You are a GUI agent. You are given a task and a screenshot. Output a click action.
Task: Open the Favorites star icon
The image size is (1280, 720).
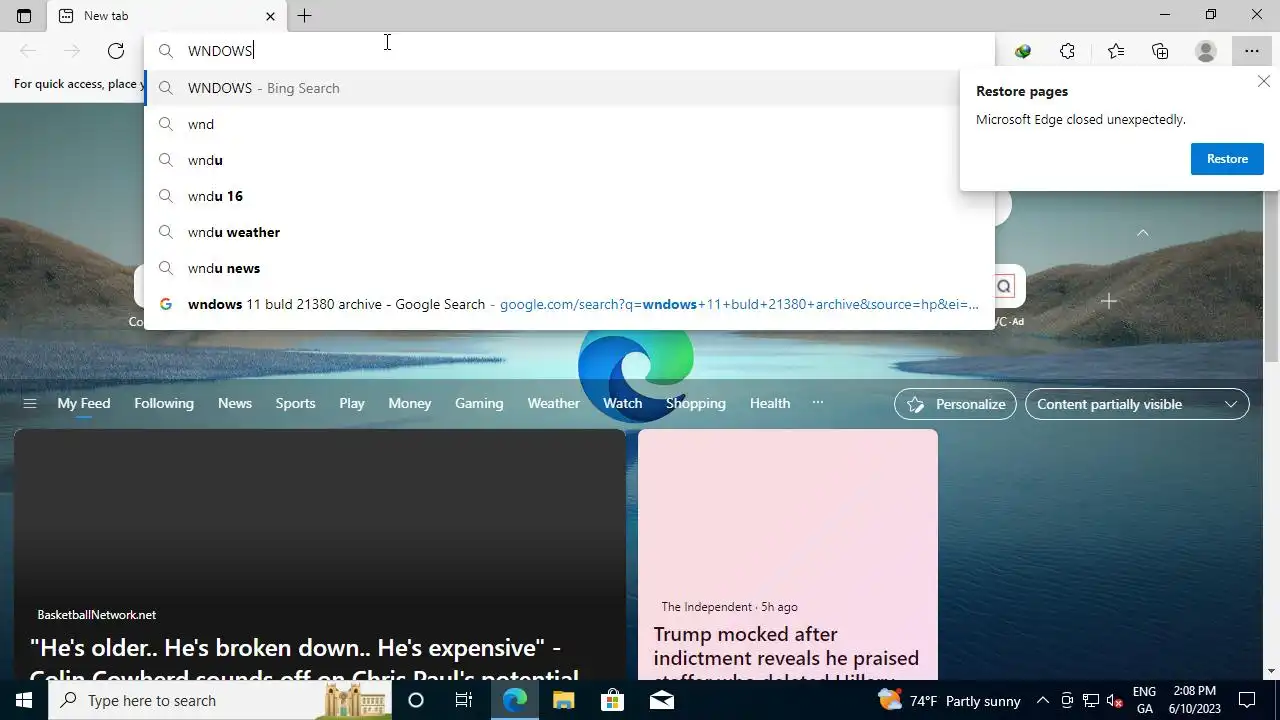click(x=1116, y=51)
